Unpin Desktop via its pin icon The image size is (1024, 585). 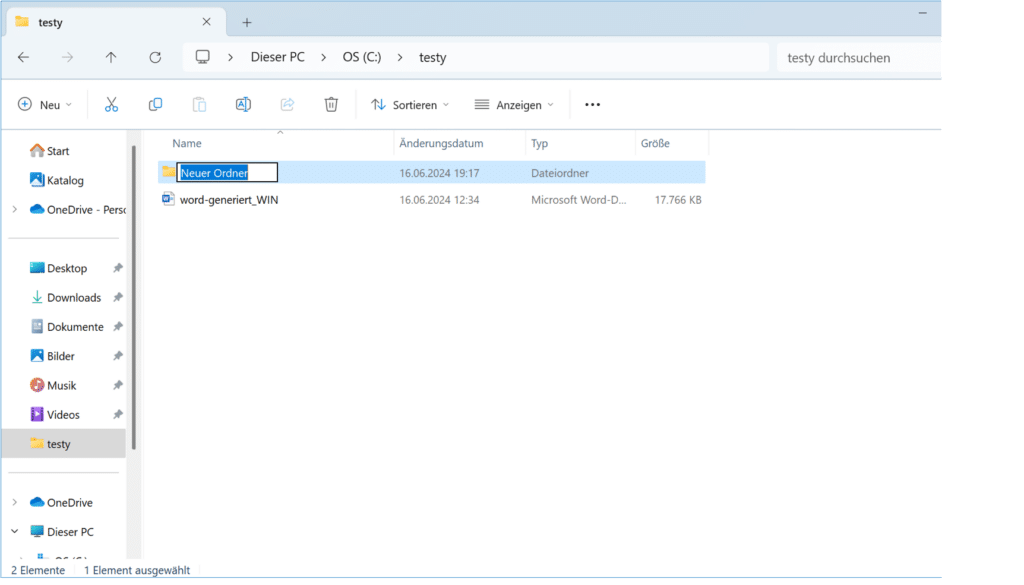118,268
